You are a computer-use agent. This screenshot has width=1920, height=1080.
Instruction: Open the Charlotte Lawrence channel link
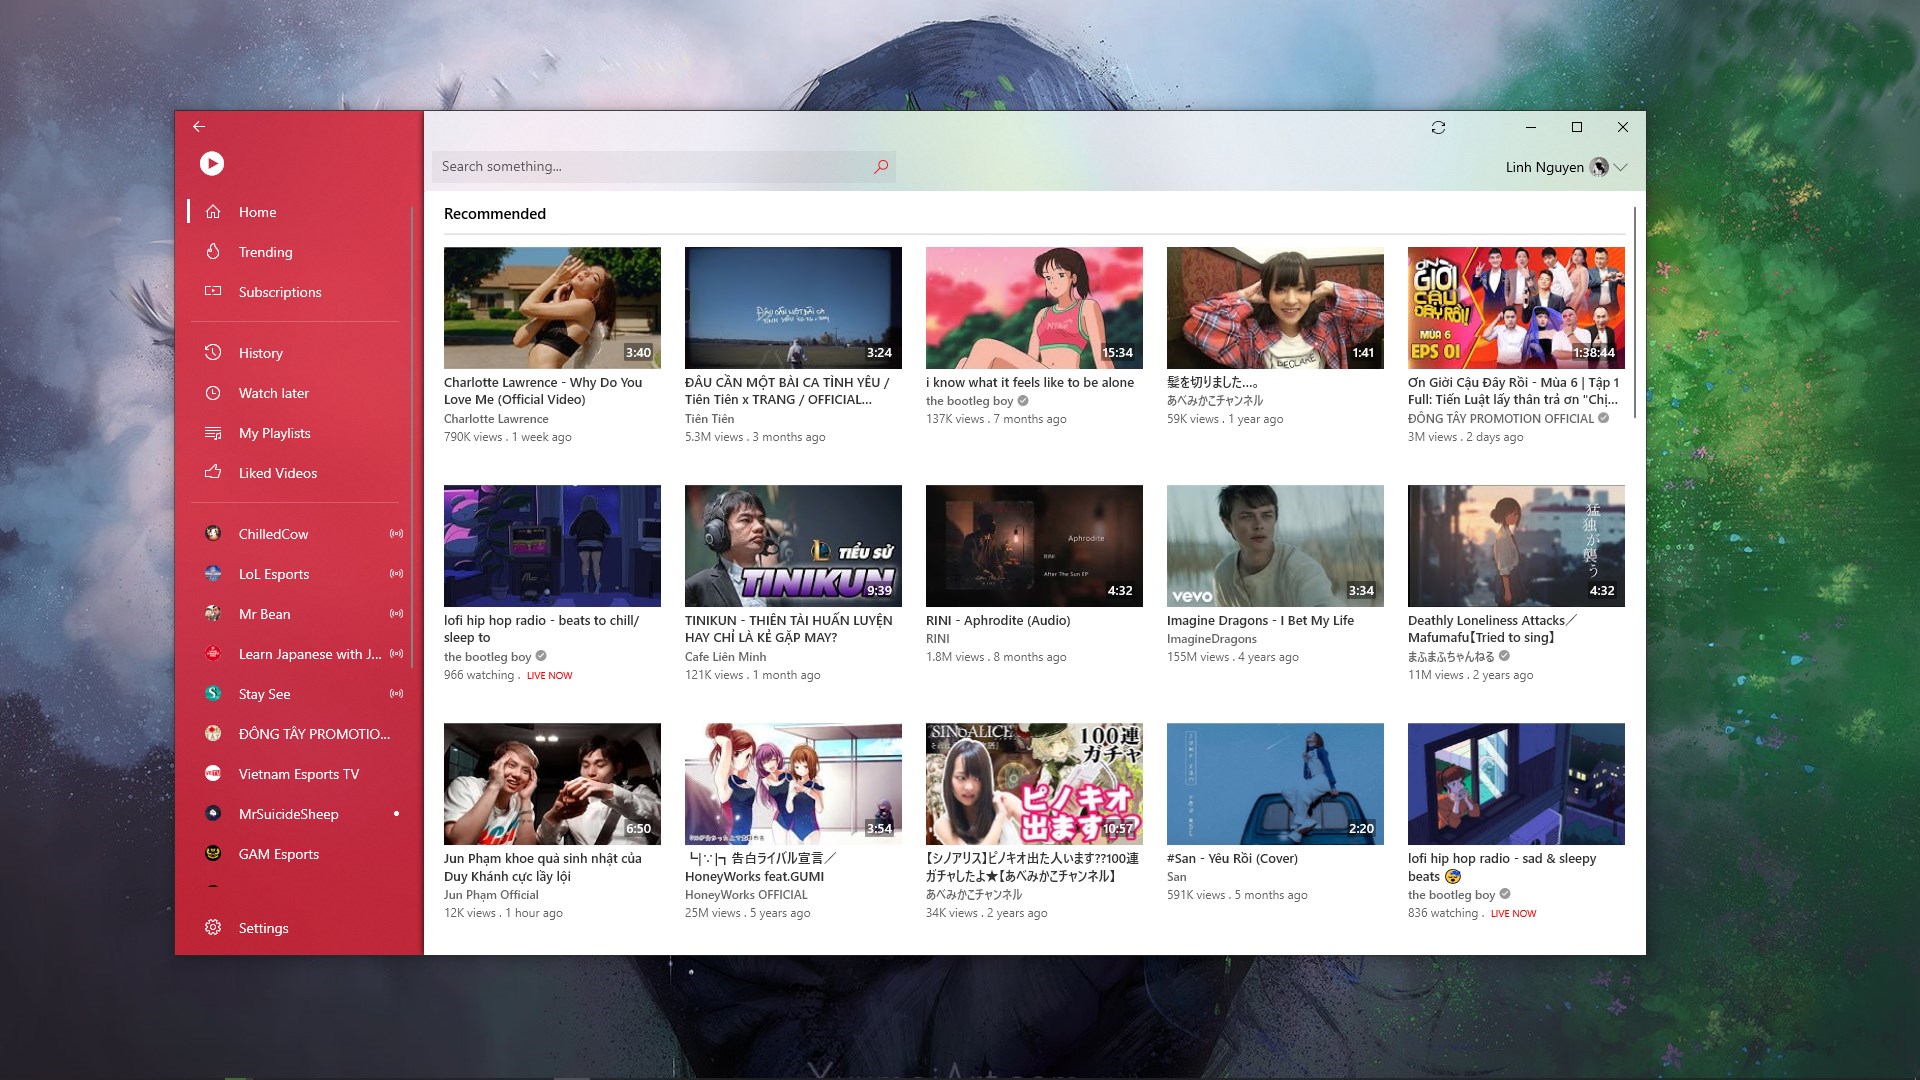[496, 419]
